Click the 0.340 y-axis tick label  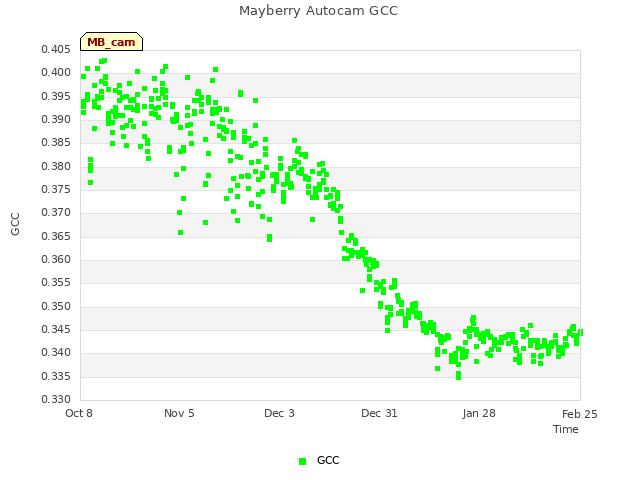[56, 353]
